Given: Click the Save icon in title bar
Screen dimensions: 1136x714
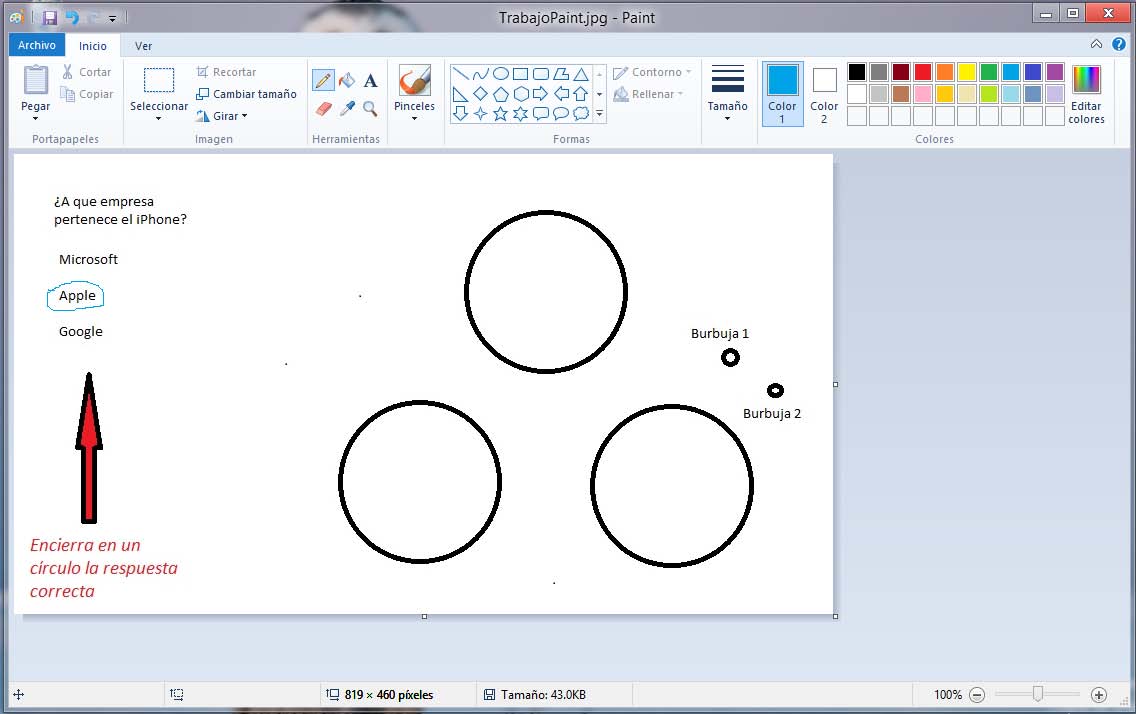Looking at the screenshot, I should click(50, 17).
